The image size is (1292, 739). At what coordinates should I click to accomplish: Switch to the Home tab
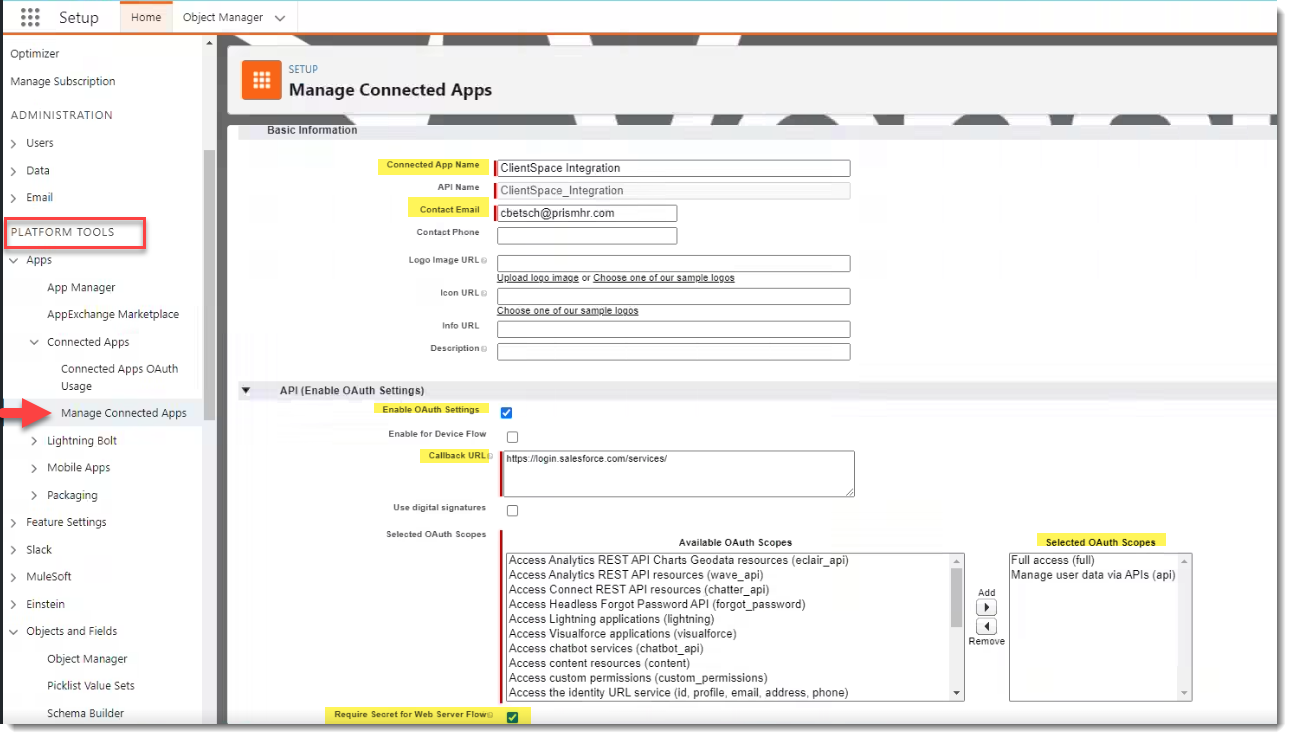click(x=146, y=18)
